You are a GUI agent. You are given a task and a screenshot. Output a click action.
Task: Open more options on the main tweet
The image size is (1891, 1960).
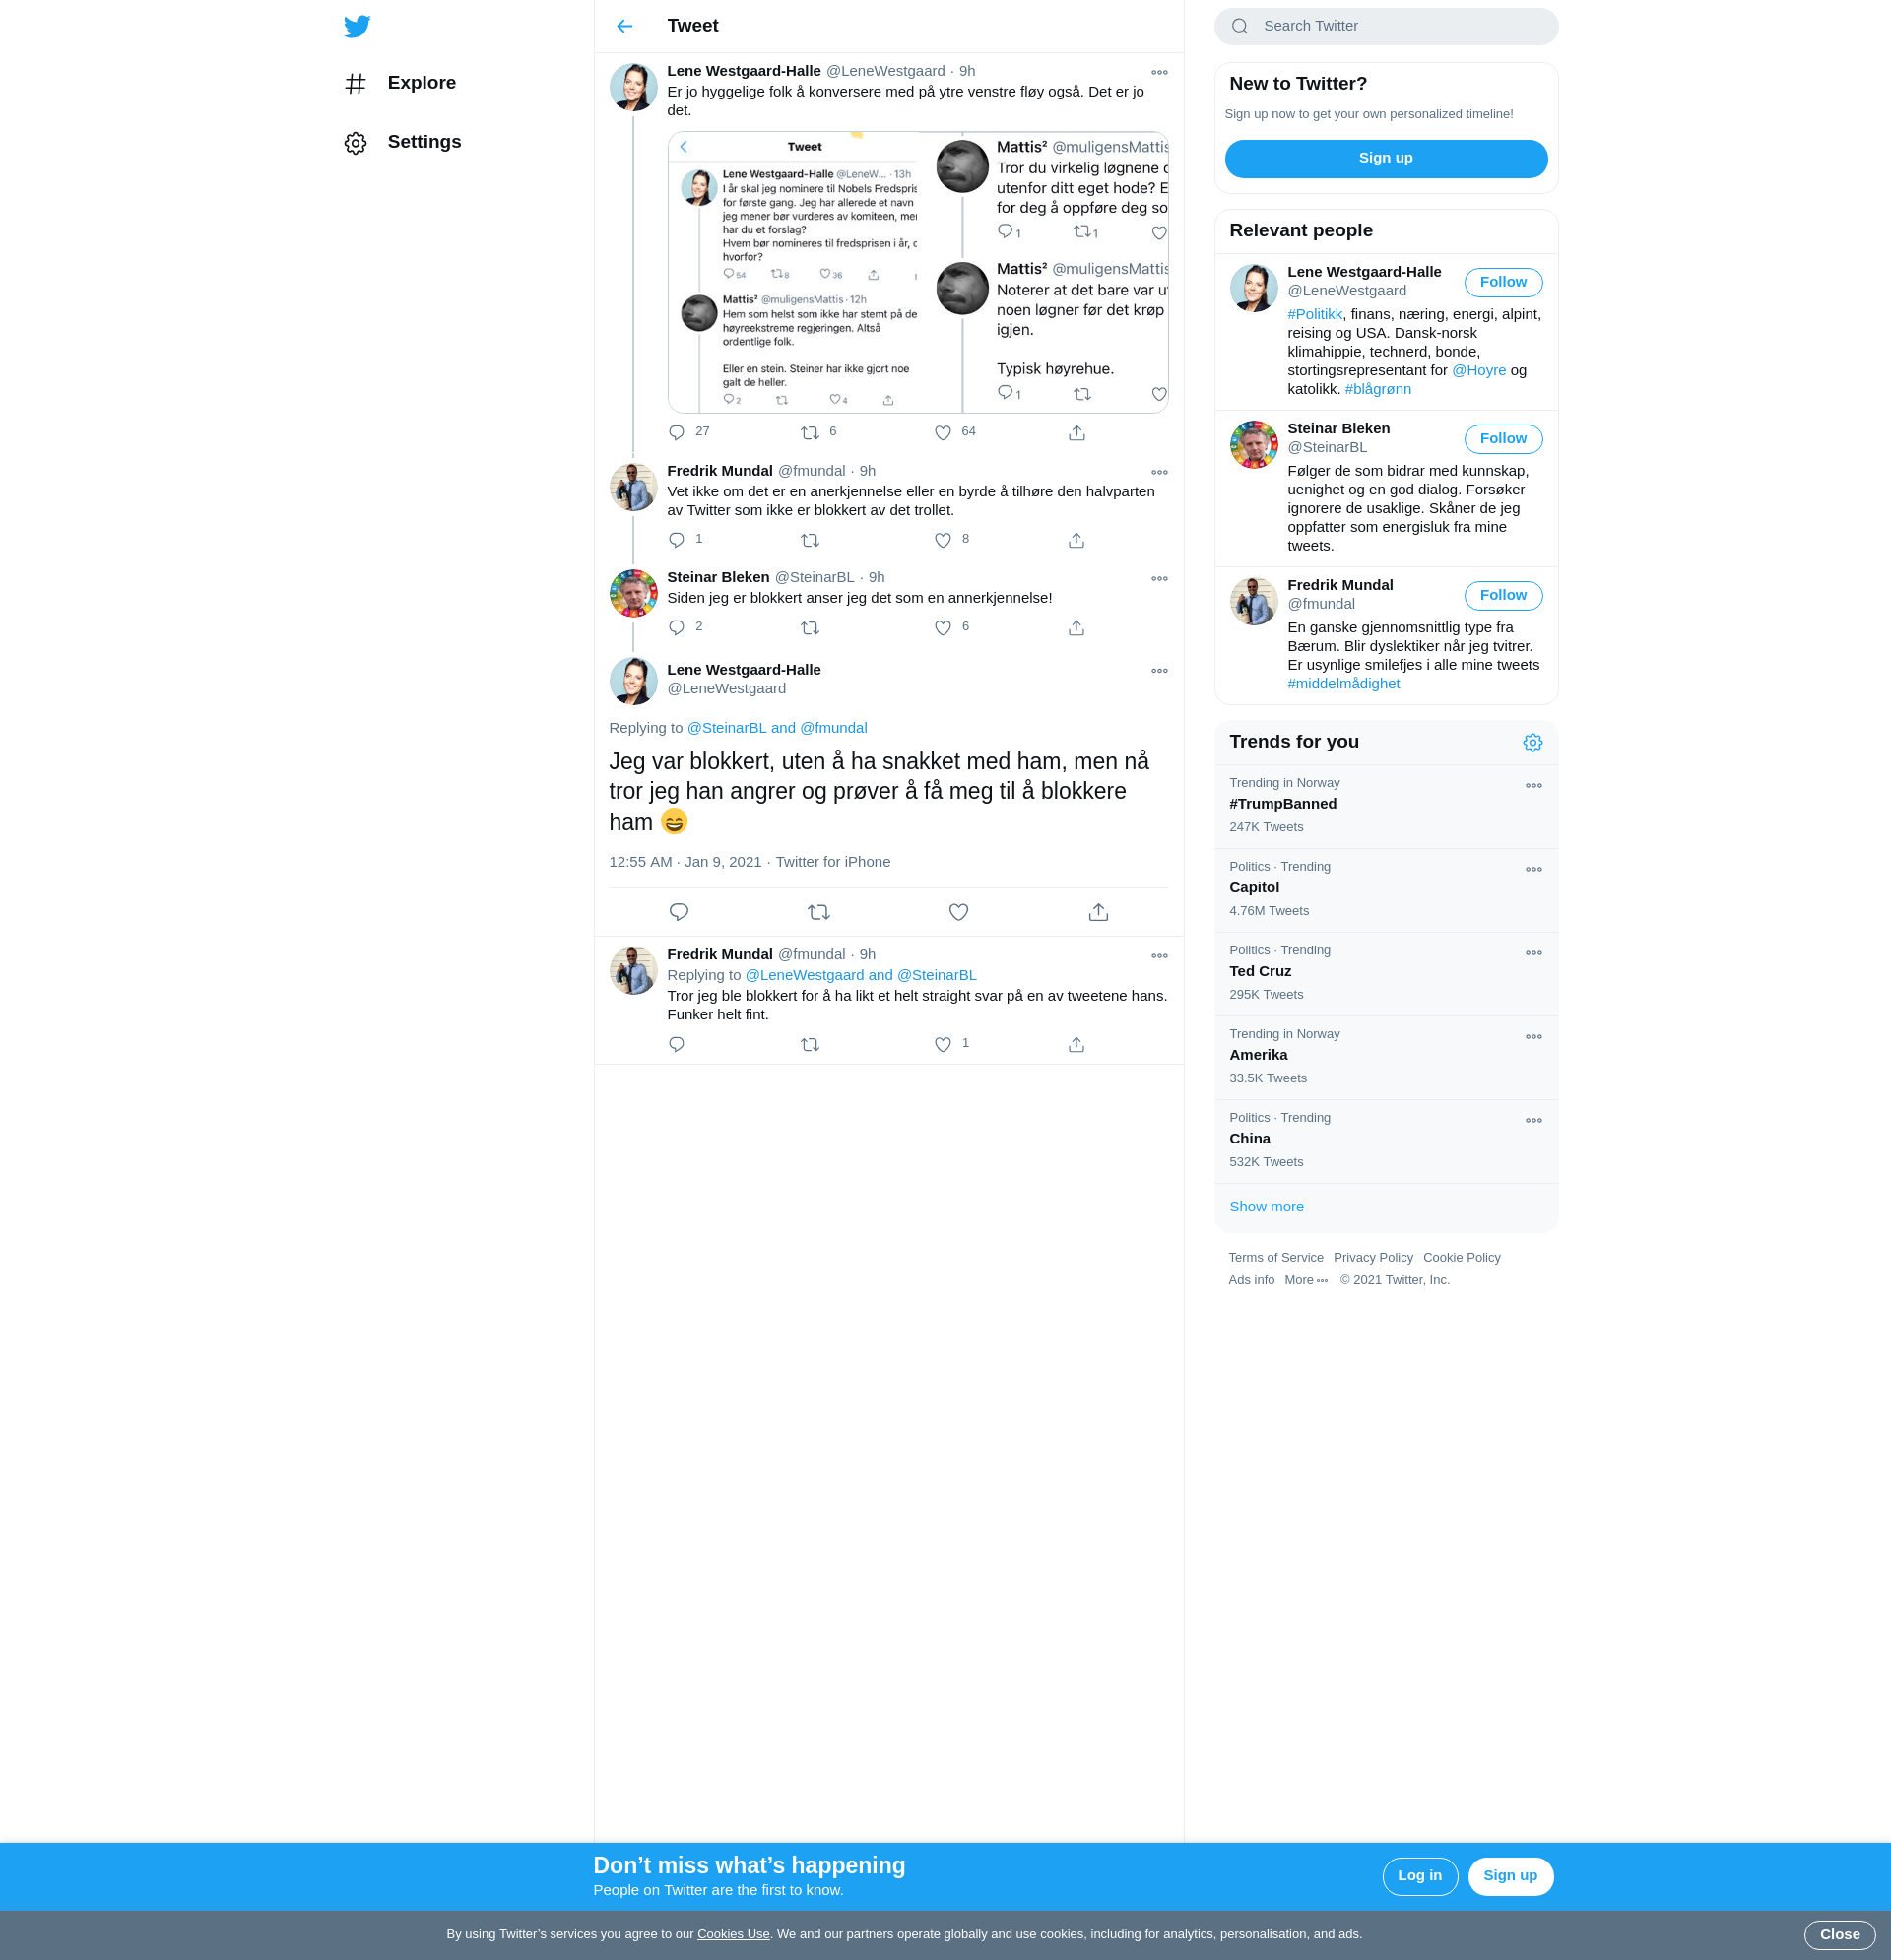(1159, 671)
